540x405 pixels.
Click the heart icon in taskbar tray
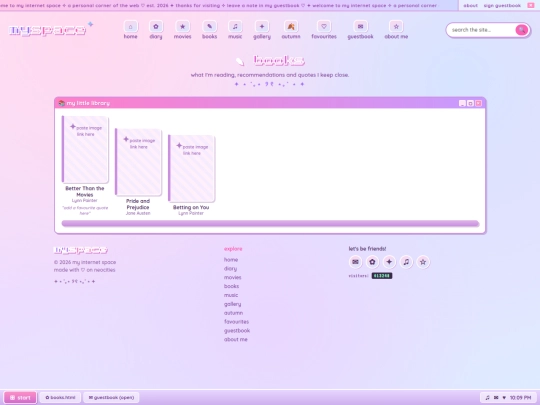[504, 397]
